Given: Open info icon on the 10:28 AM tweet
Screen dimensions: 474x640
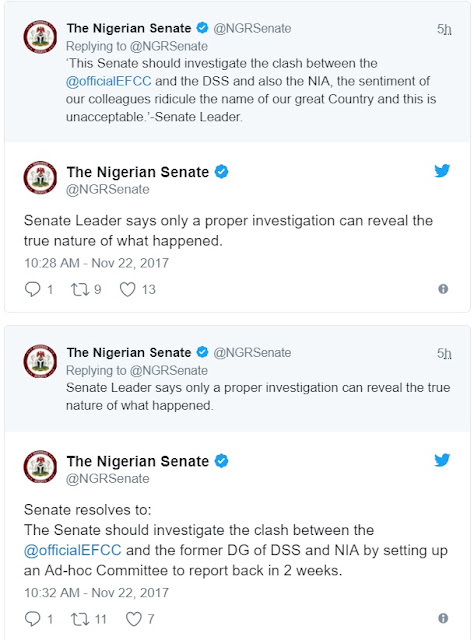Looking at the screenshot, I should 443,289.
